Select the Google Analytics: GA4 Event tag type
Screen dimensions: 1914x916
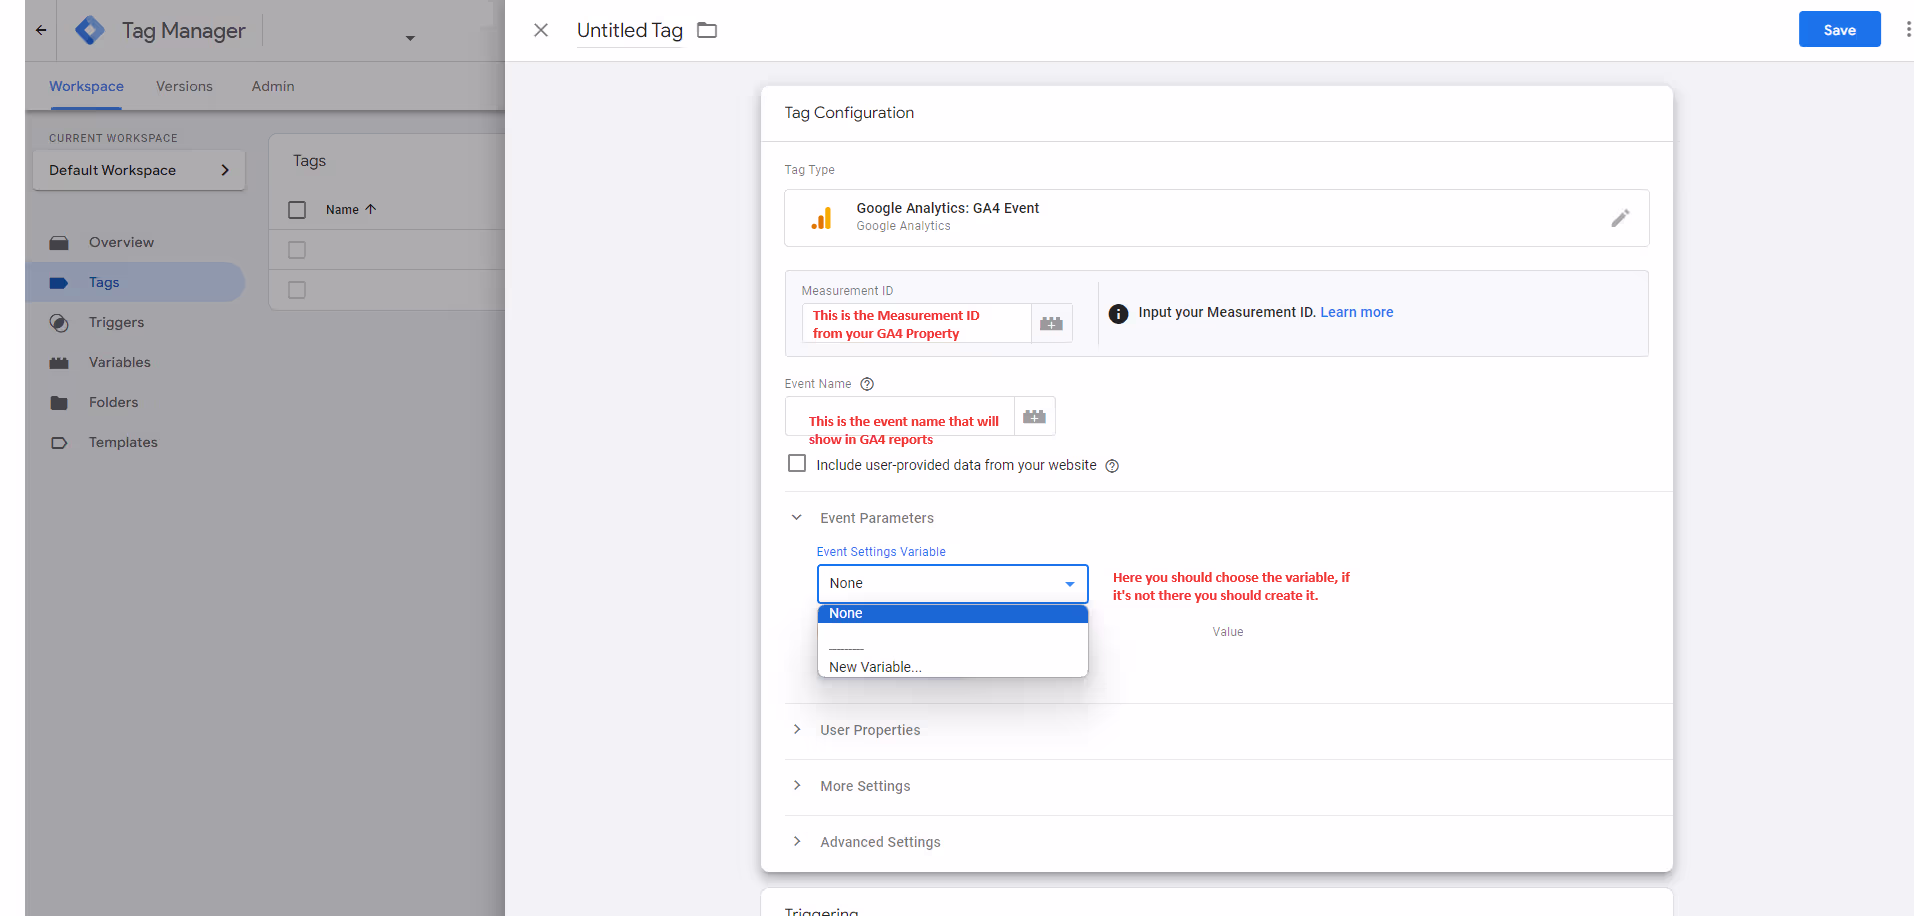coord(1217,218)
